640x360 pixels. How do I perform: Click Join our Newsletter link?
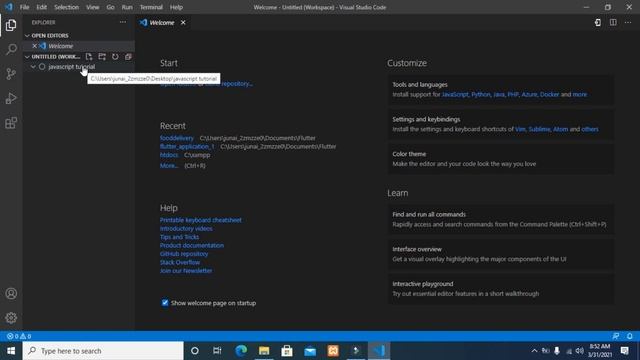tap(186, 271)
